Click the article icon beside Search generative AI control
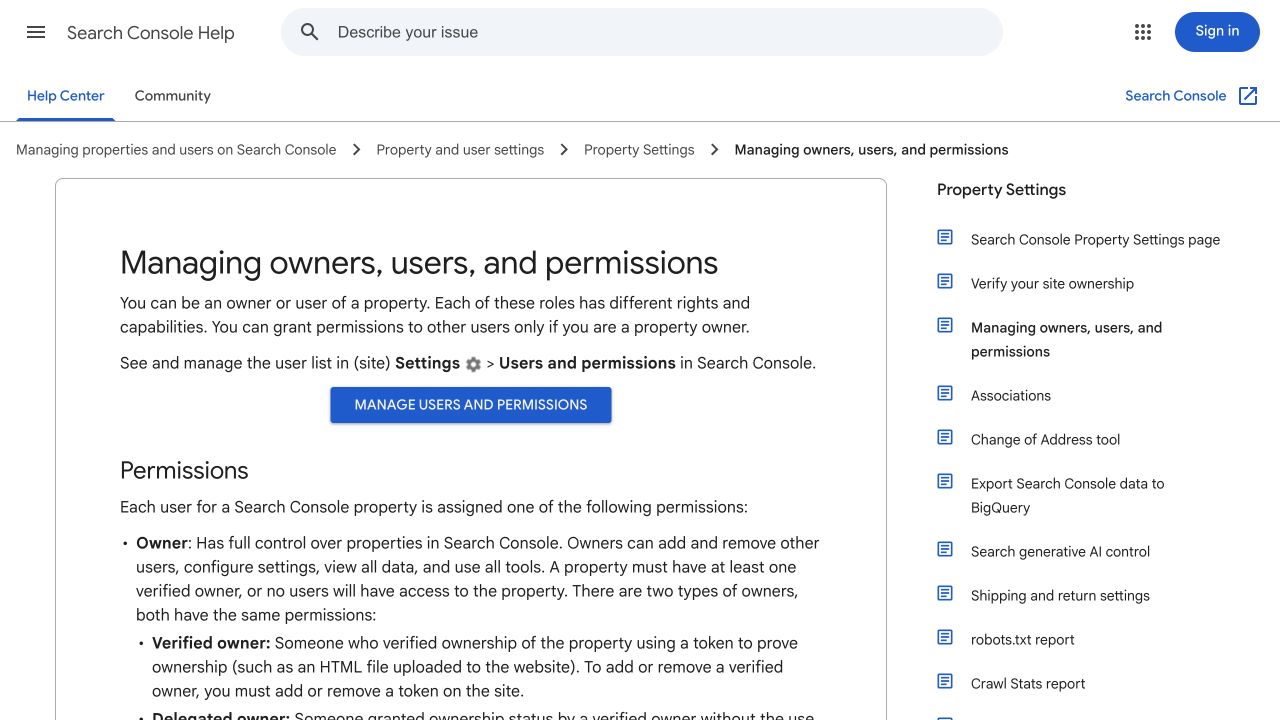 (x=945, y=549)
